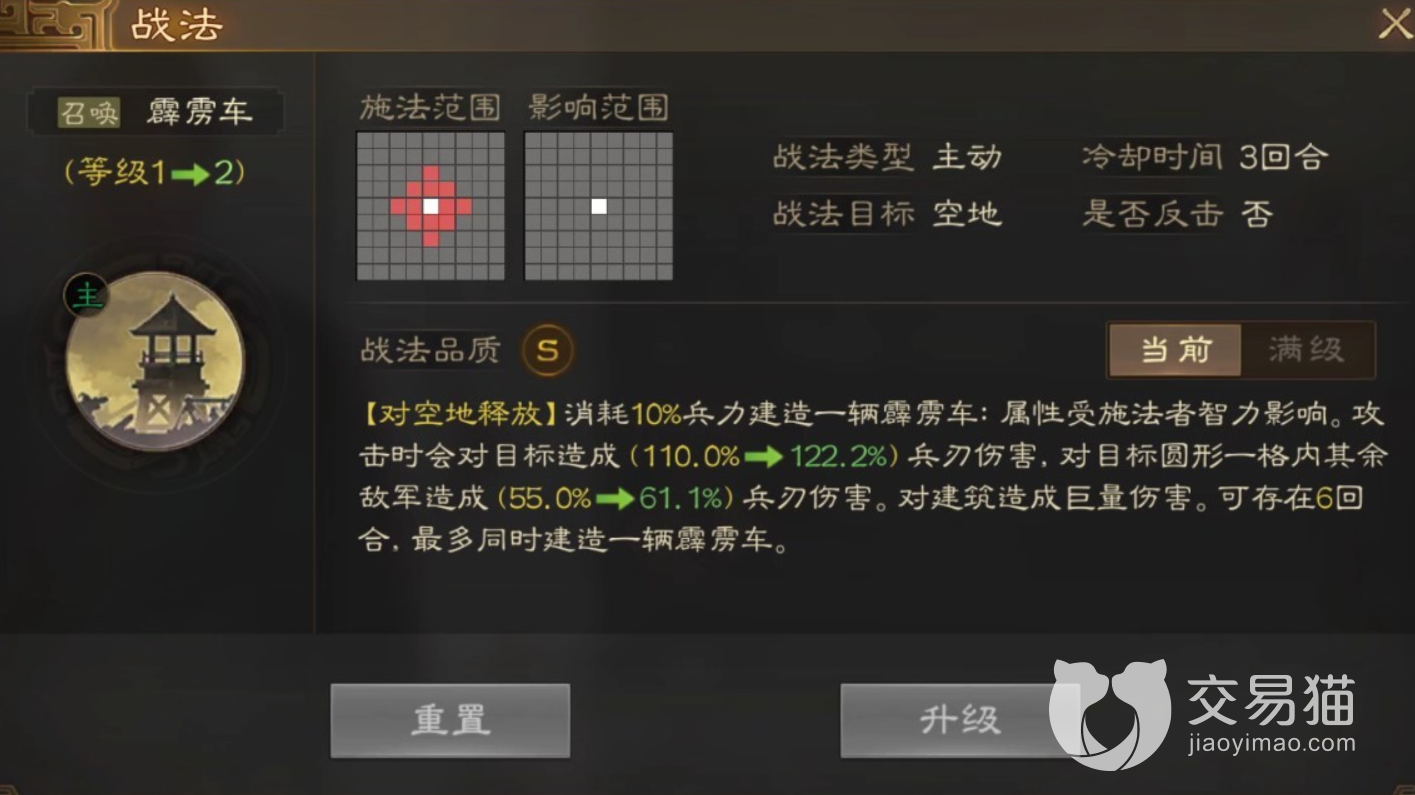Screen dimensions: 1415x795
Task: Switch to 满级 max level view
Action: click(1307, 350)
